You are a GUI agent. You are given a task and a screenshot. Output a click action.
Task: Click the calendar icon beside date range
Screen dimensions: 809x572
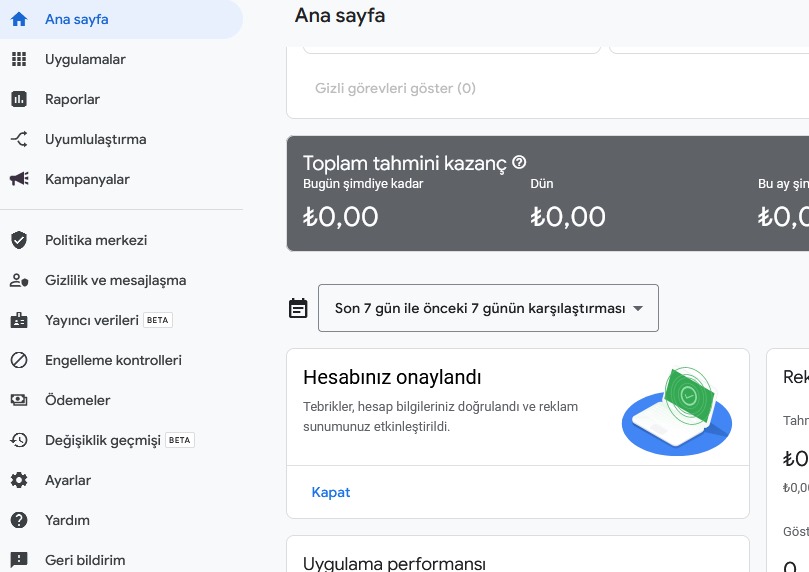(x=298, y=308)
